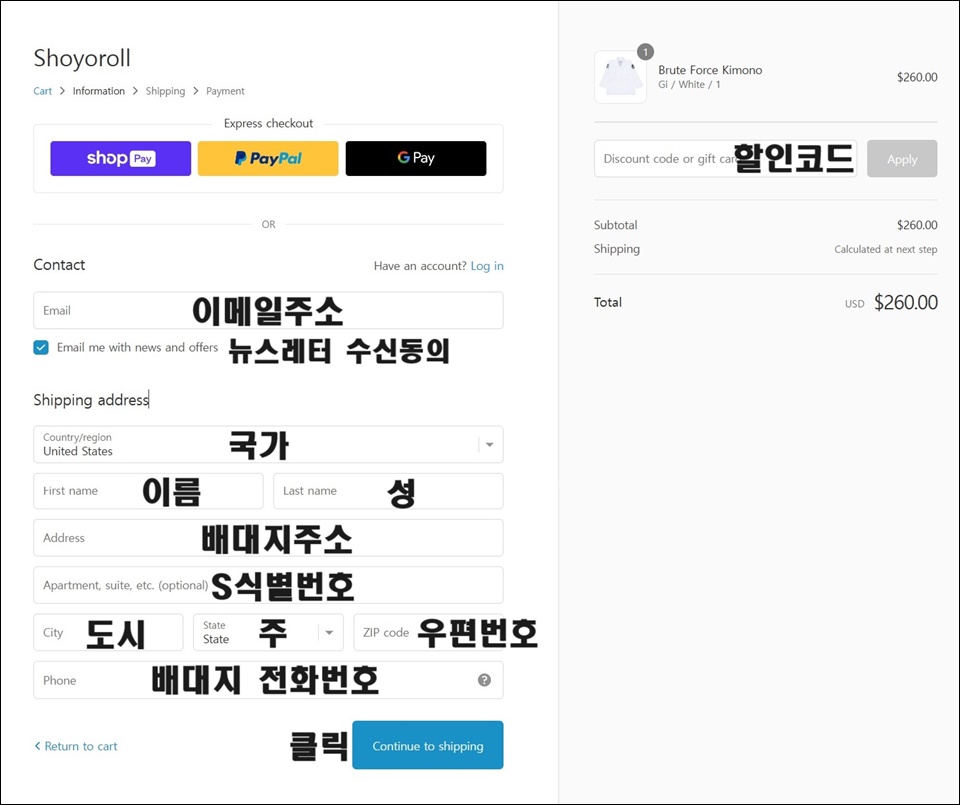Screen dimensions: 960x805
Task: Select the Shipping breadcrumb step
Action: pos(165,91)
